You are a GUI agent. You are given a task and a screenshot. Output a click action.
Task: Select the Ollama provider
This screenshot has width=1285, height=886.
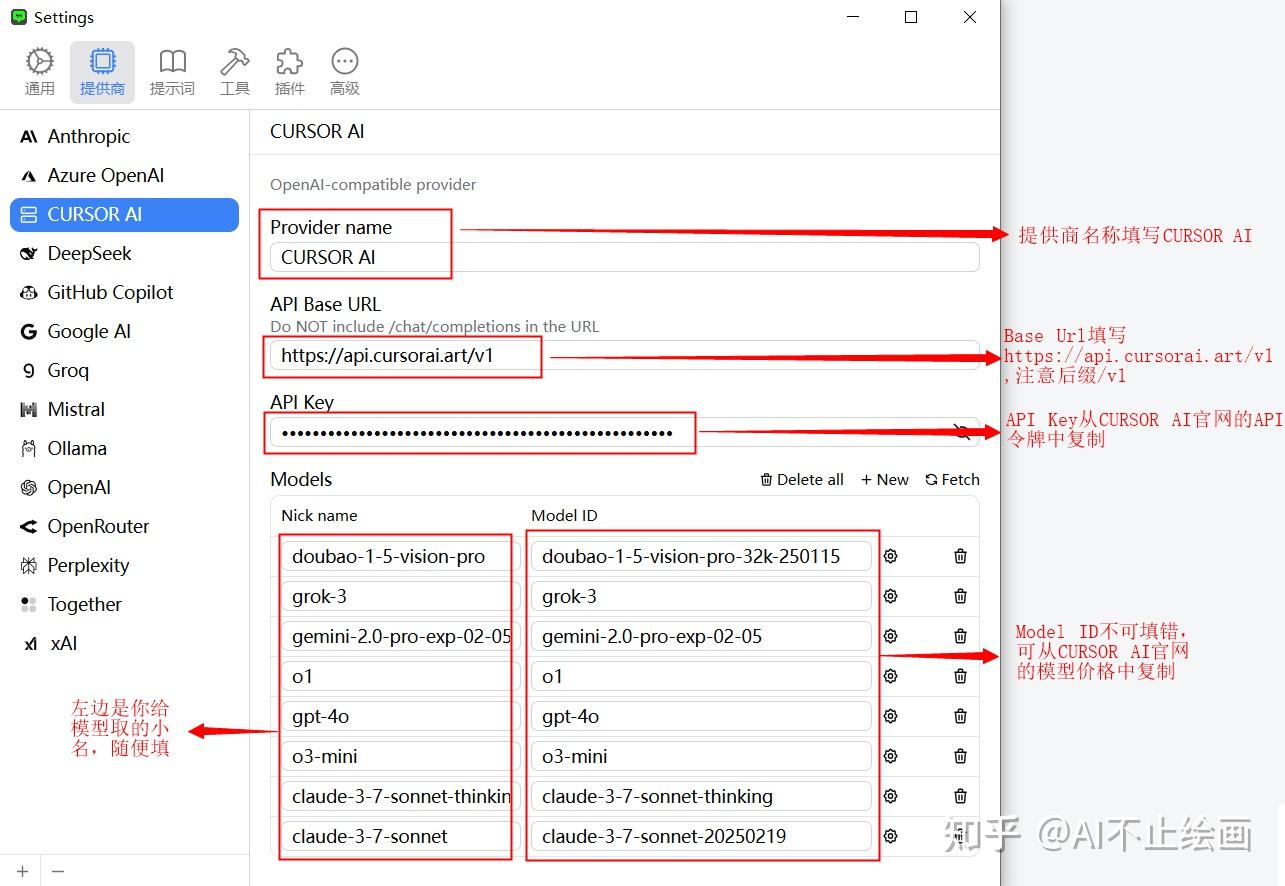point(124,449)
